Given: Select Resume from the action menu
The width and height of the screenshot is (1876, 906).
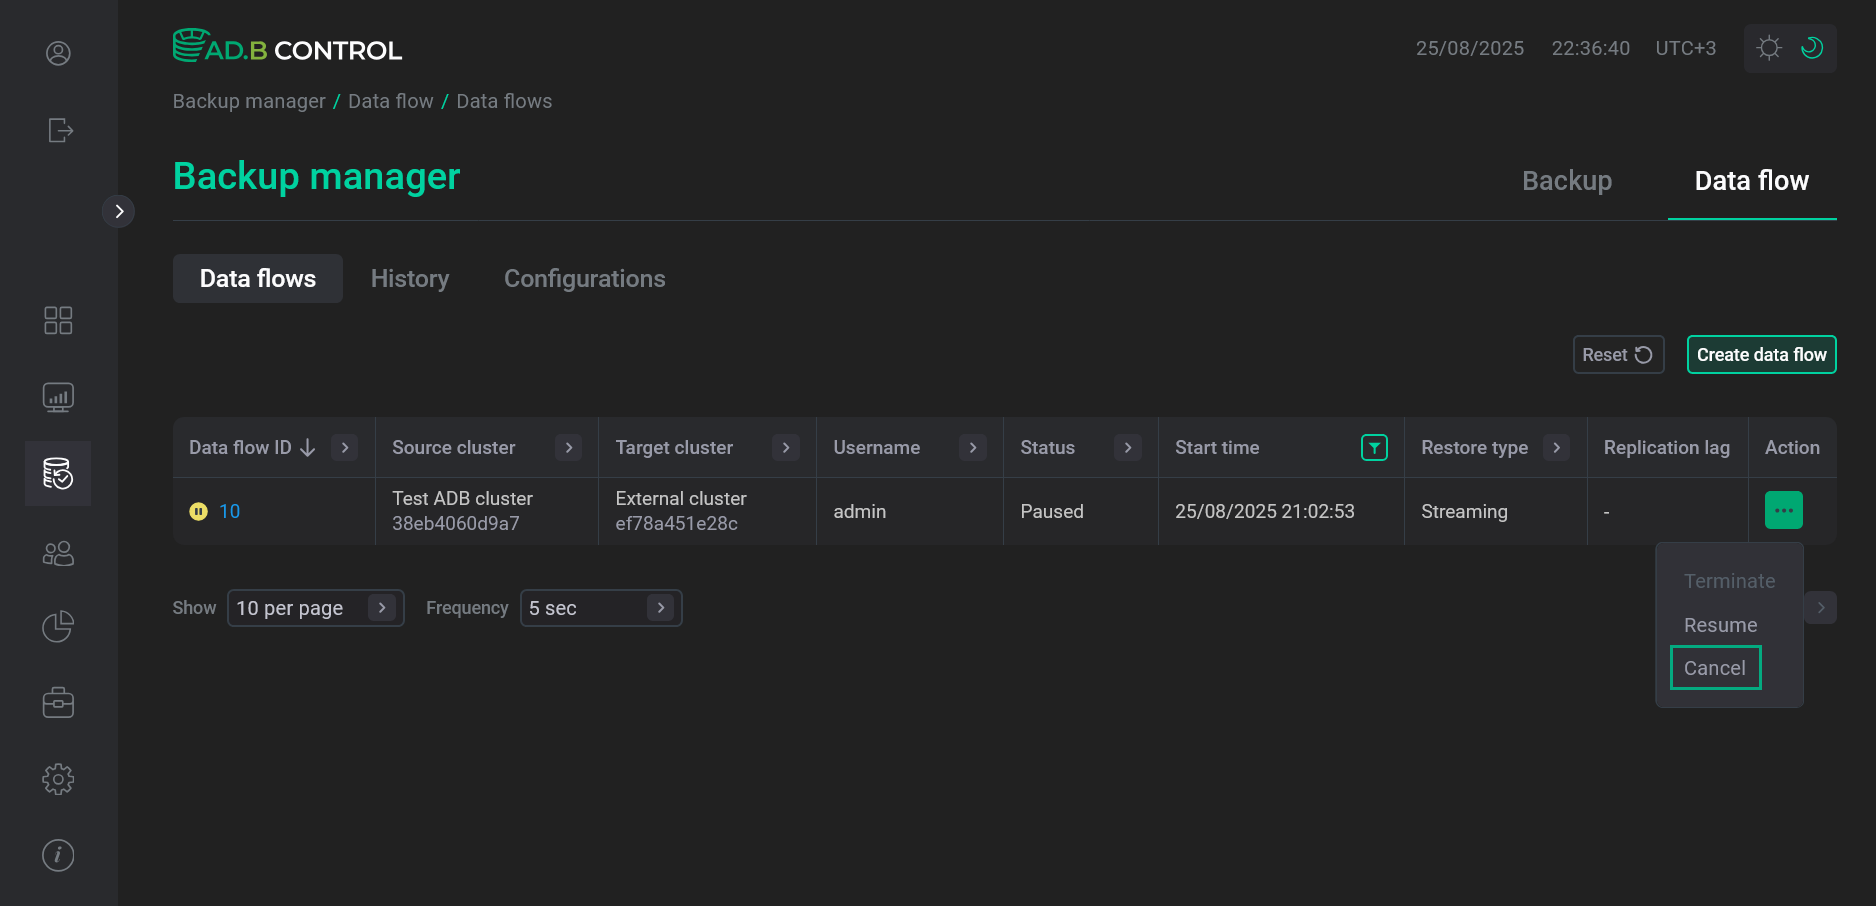Looking at the screenshot, I should click(x=1720, y=624).
